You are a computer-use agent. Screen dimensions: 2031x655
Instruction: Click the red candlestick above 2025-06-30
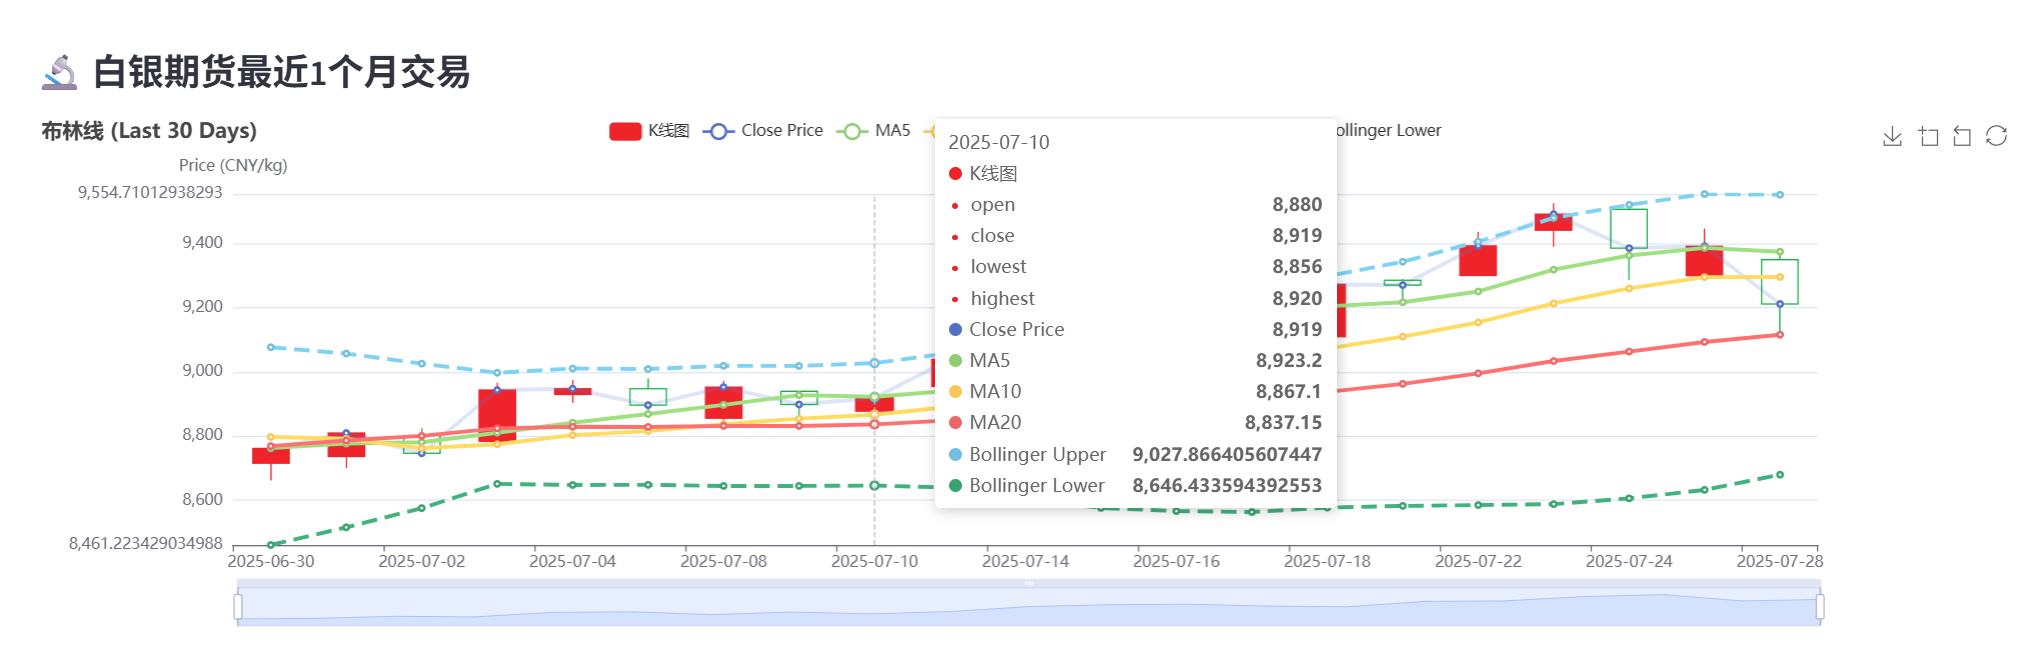(x=271, y=456)
